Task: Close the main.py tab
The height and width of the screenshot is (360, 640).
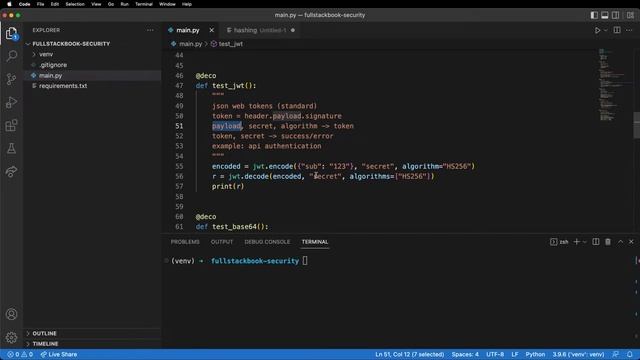Action: [x=211, y=30]
